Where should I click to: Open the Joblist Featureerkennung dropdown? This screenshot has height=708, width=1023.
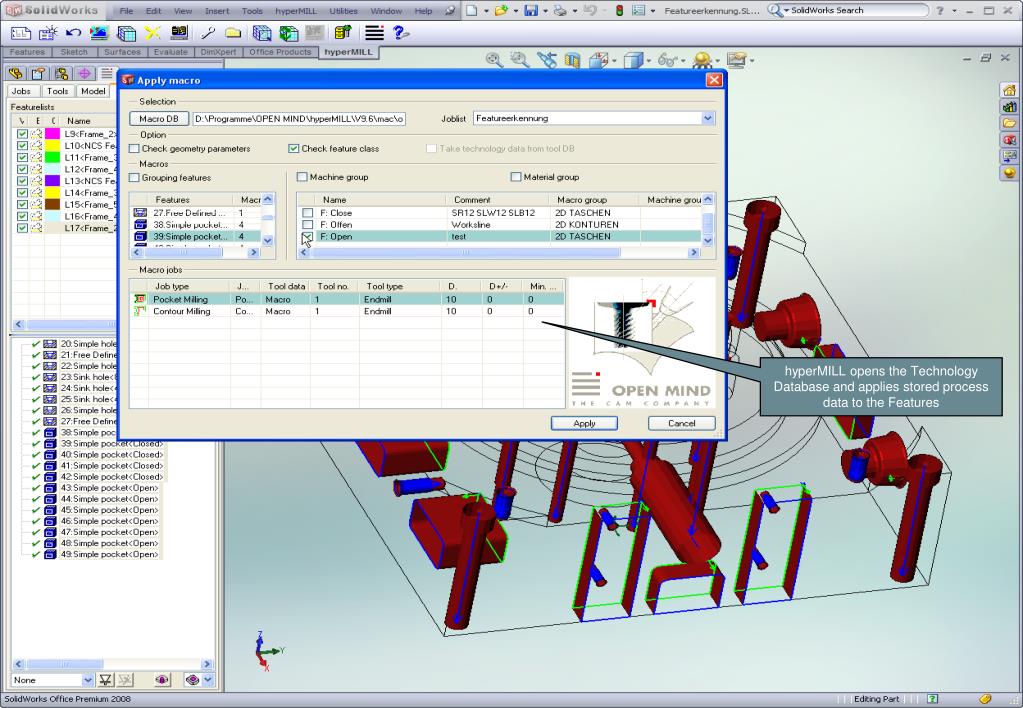pyautogui.click(x=708, y=119)
